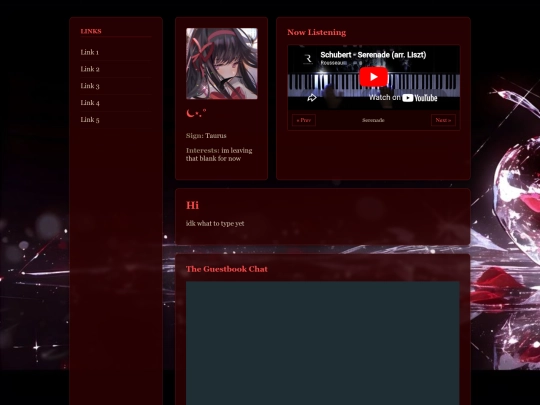
Task: Click the 'Hi' heading
Action: (x=192, y=205)
